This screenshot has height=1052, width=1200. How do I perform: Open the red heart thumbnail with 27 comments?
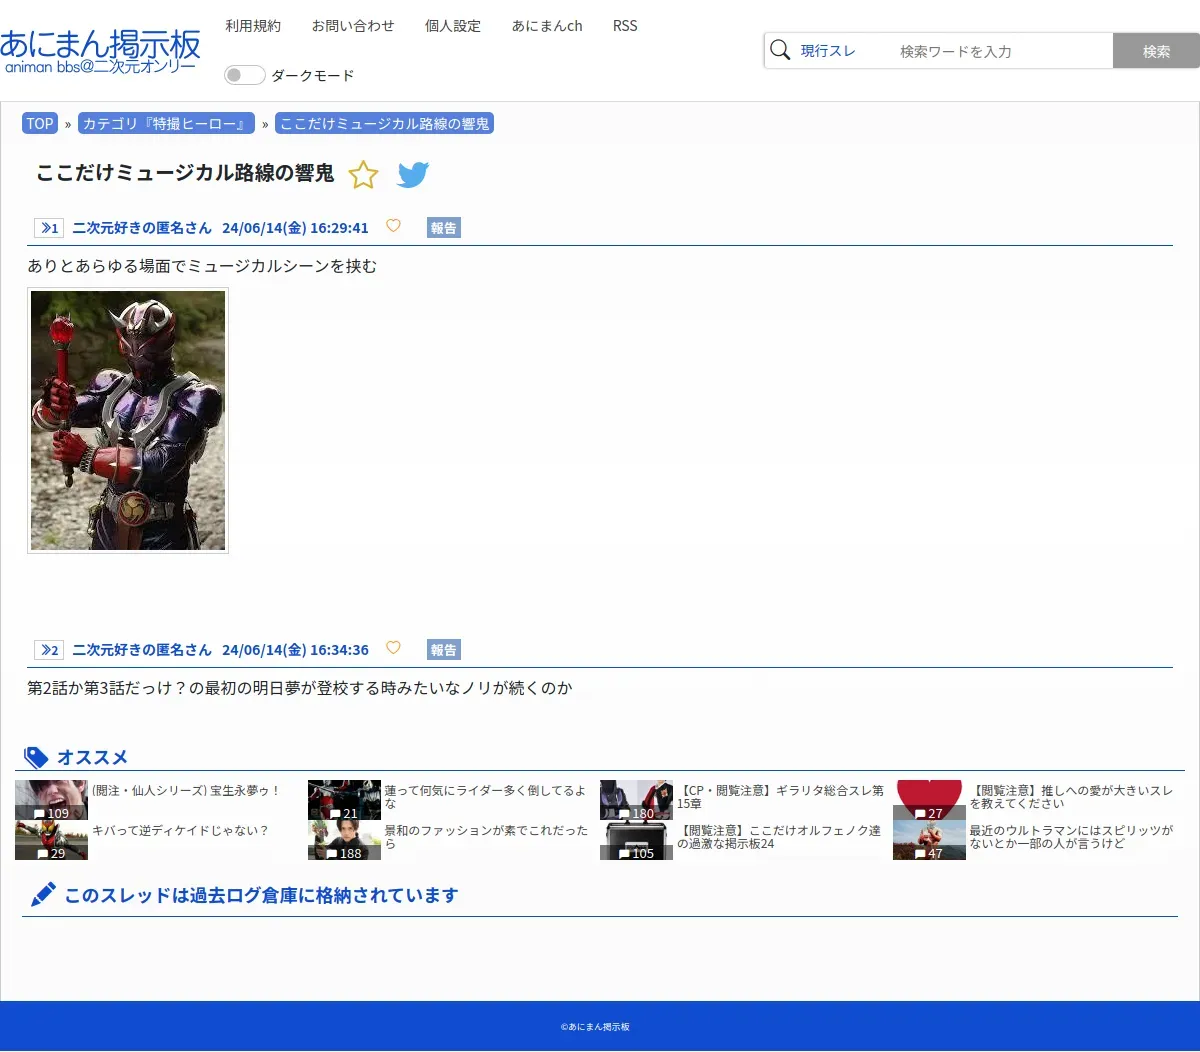pyautogui.click(x=929, y=800)
